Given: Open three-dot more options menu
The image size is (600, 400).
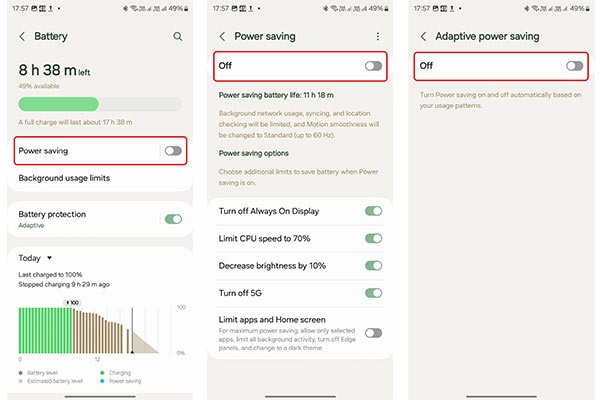Looking at the screenshot, I should point(377,36).
